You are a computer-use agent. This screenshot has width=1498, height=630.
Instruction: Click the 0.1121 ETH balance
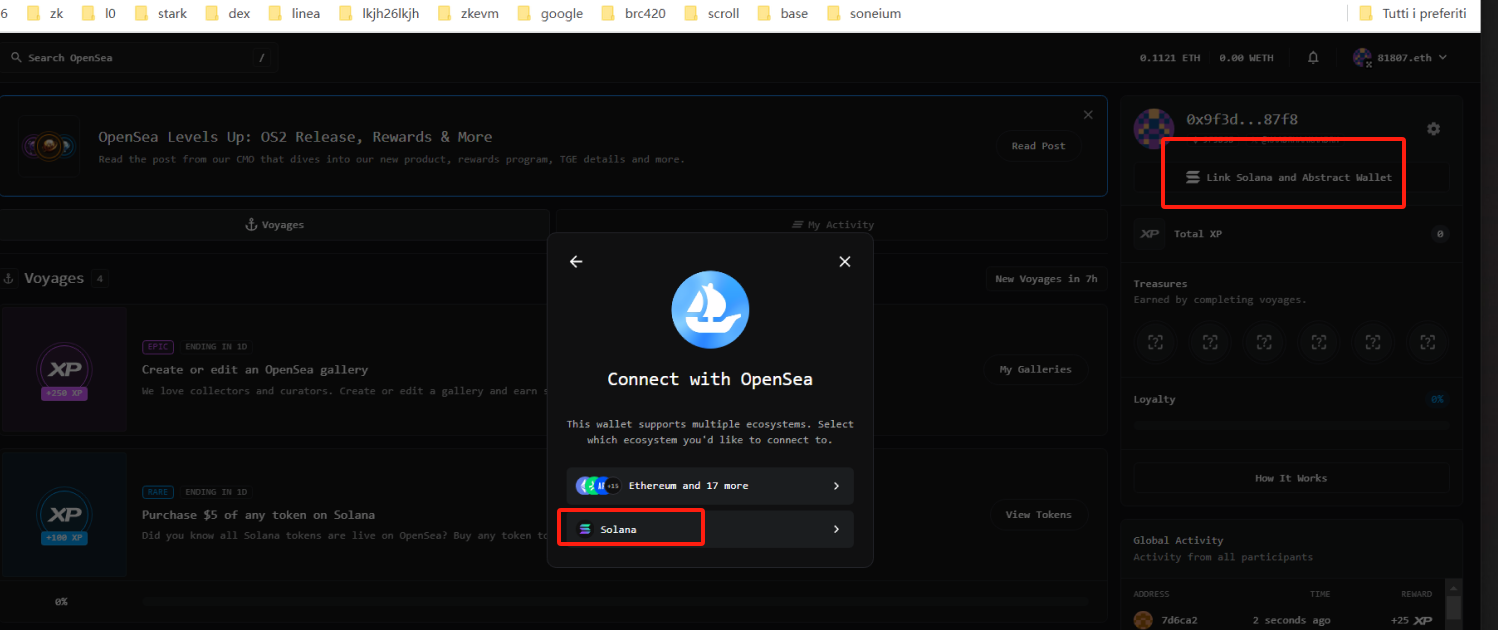1169,58
